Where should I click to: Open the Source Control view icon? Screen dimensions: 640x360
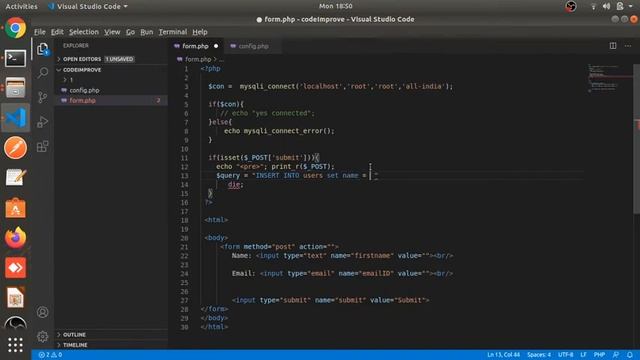coord(42,97)
